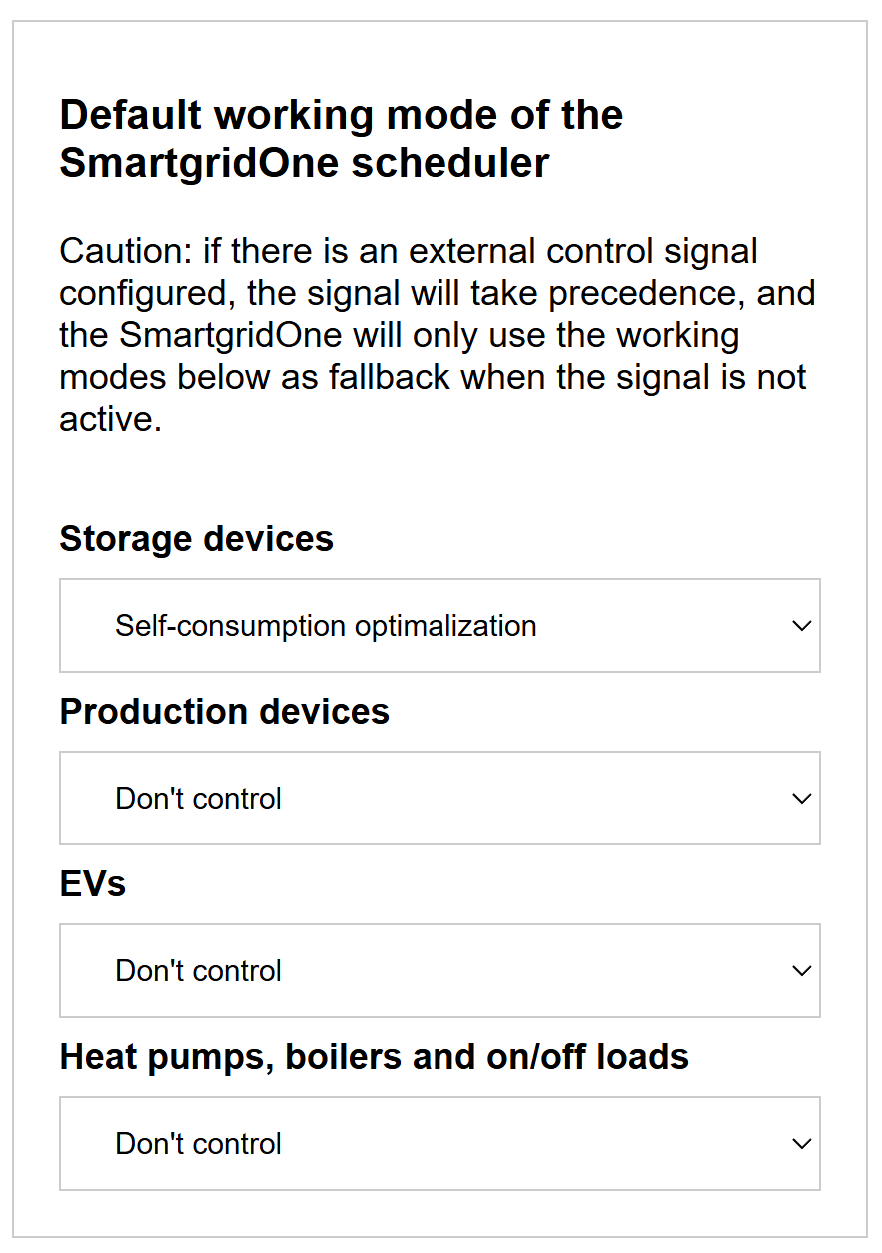Select the 'Self-consumption optimalization' value text
This screenshot has width=882, height=1253.
[326, 626]
